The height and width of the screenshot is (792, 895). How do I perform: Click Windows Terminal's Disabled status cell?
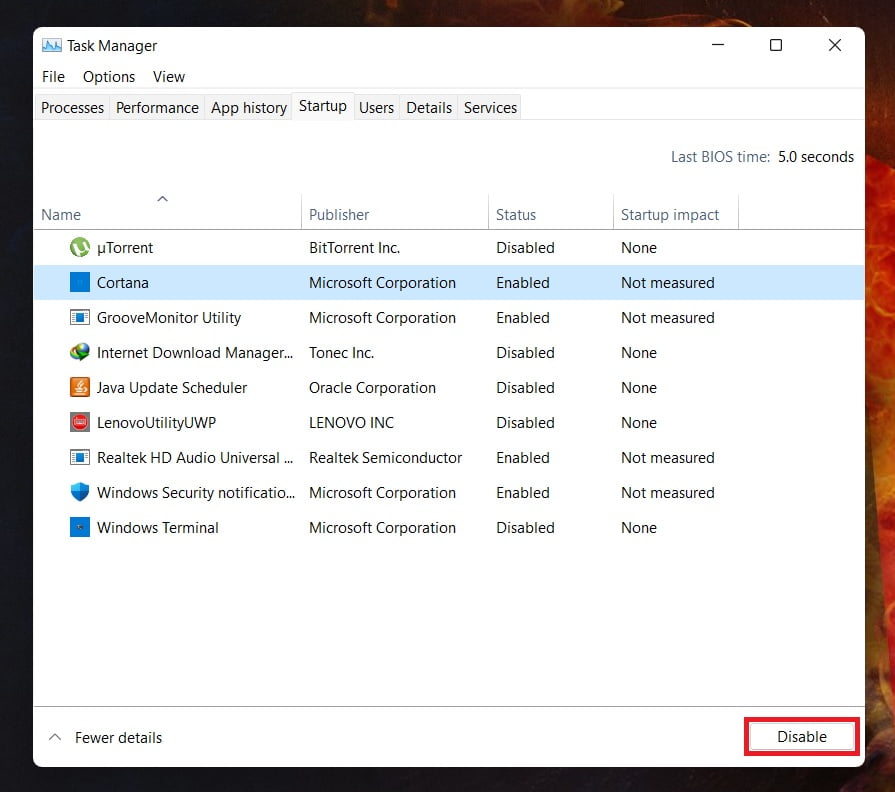pyautogui.click(x=525, y=528)
